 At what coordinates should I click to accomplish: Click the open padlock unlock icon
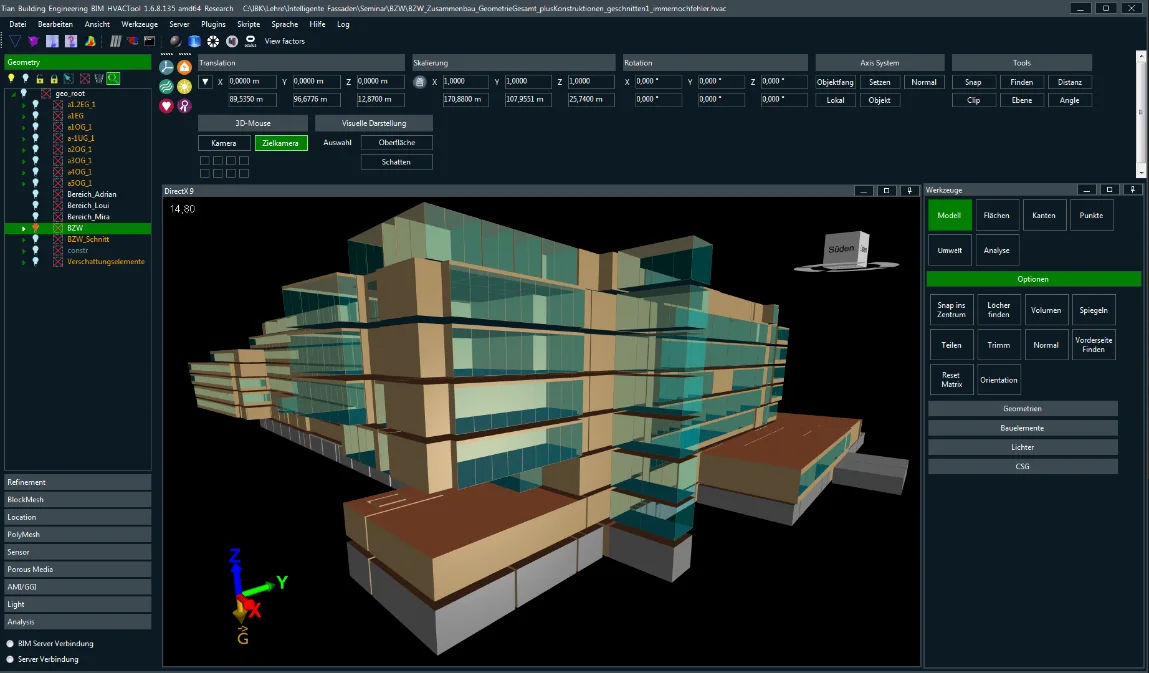(x=40, y=78)
